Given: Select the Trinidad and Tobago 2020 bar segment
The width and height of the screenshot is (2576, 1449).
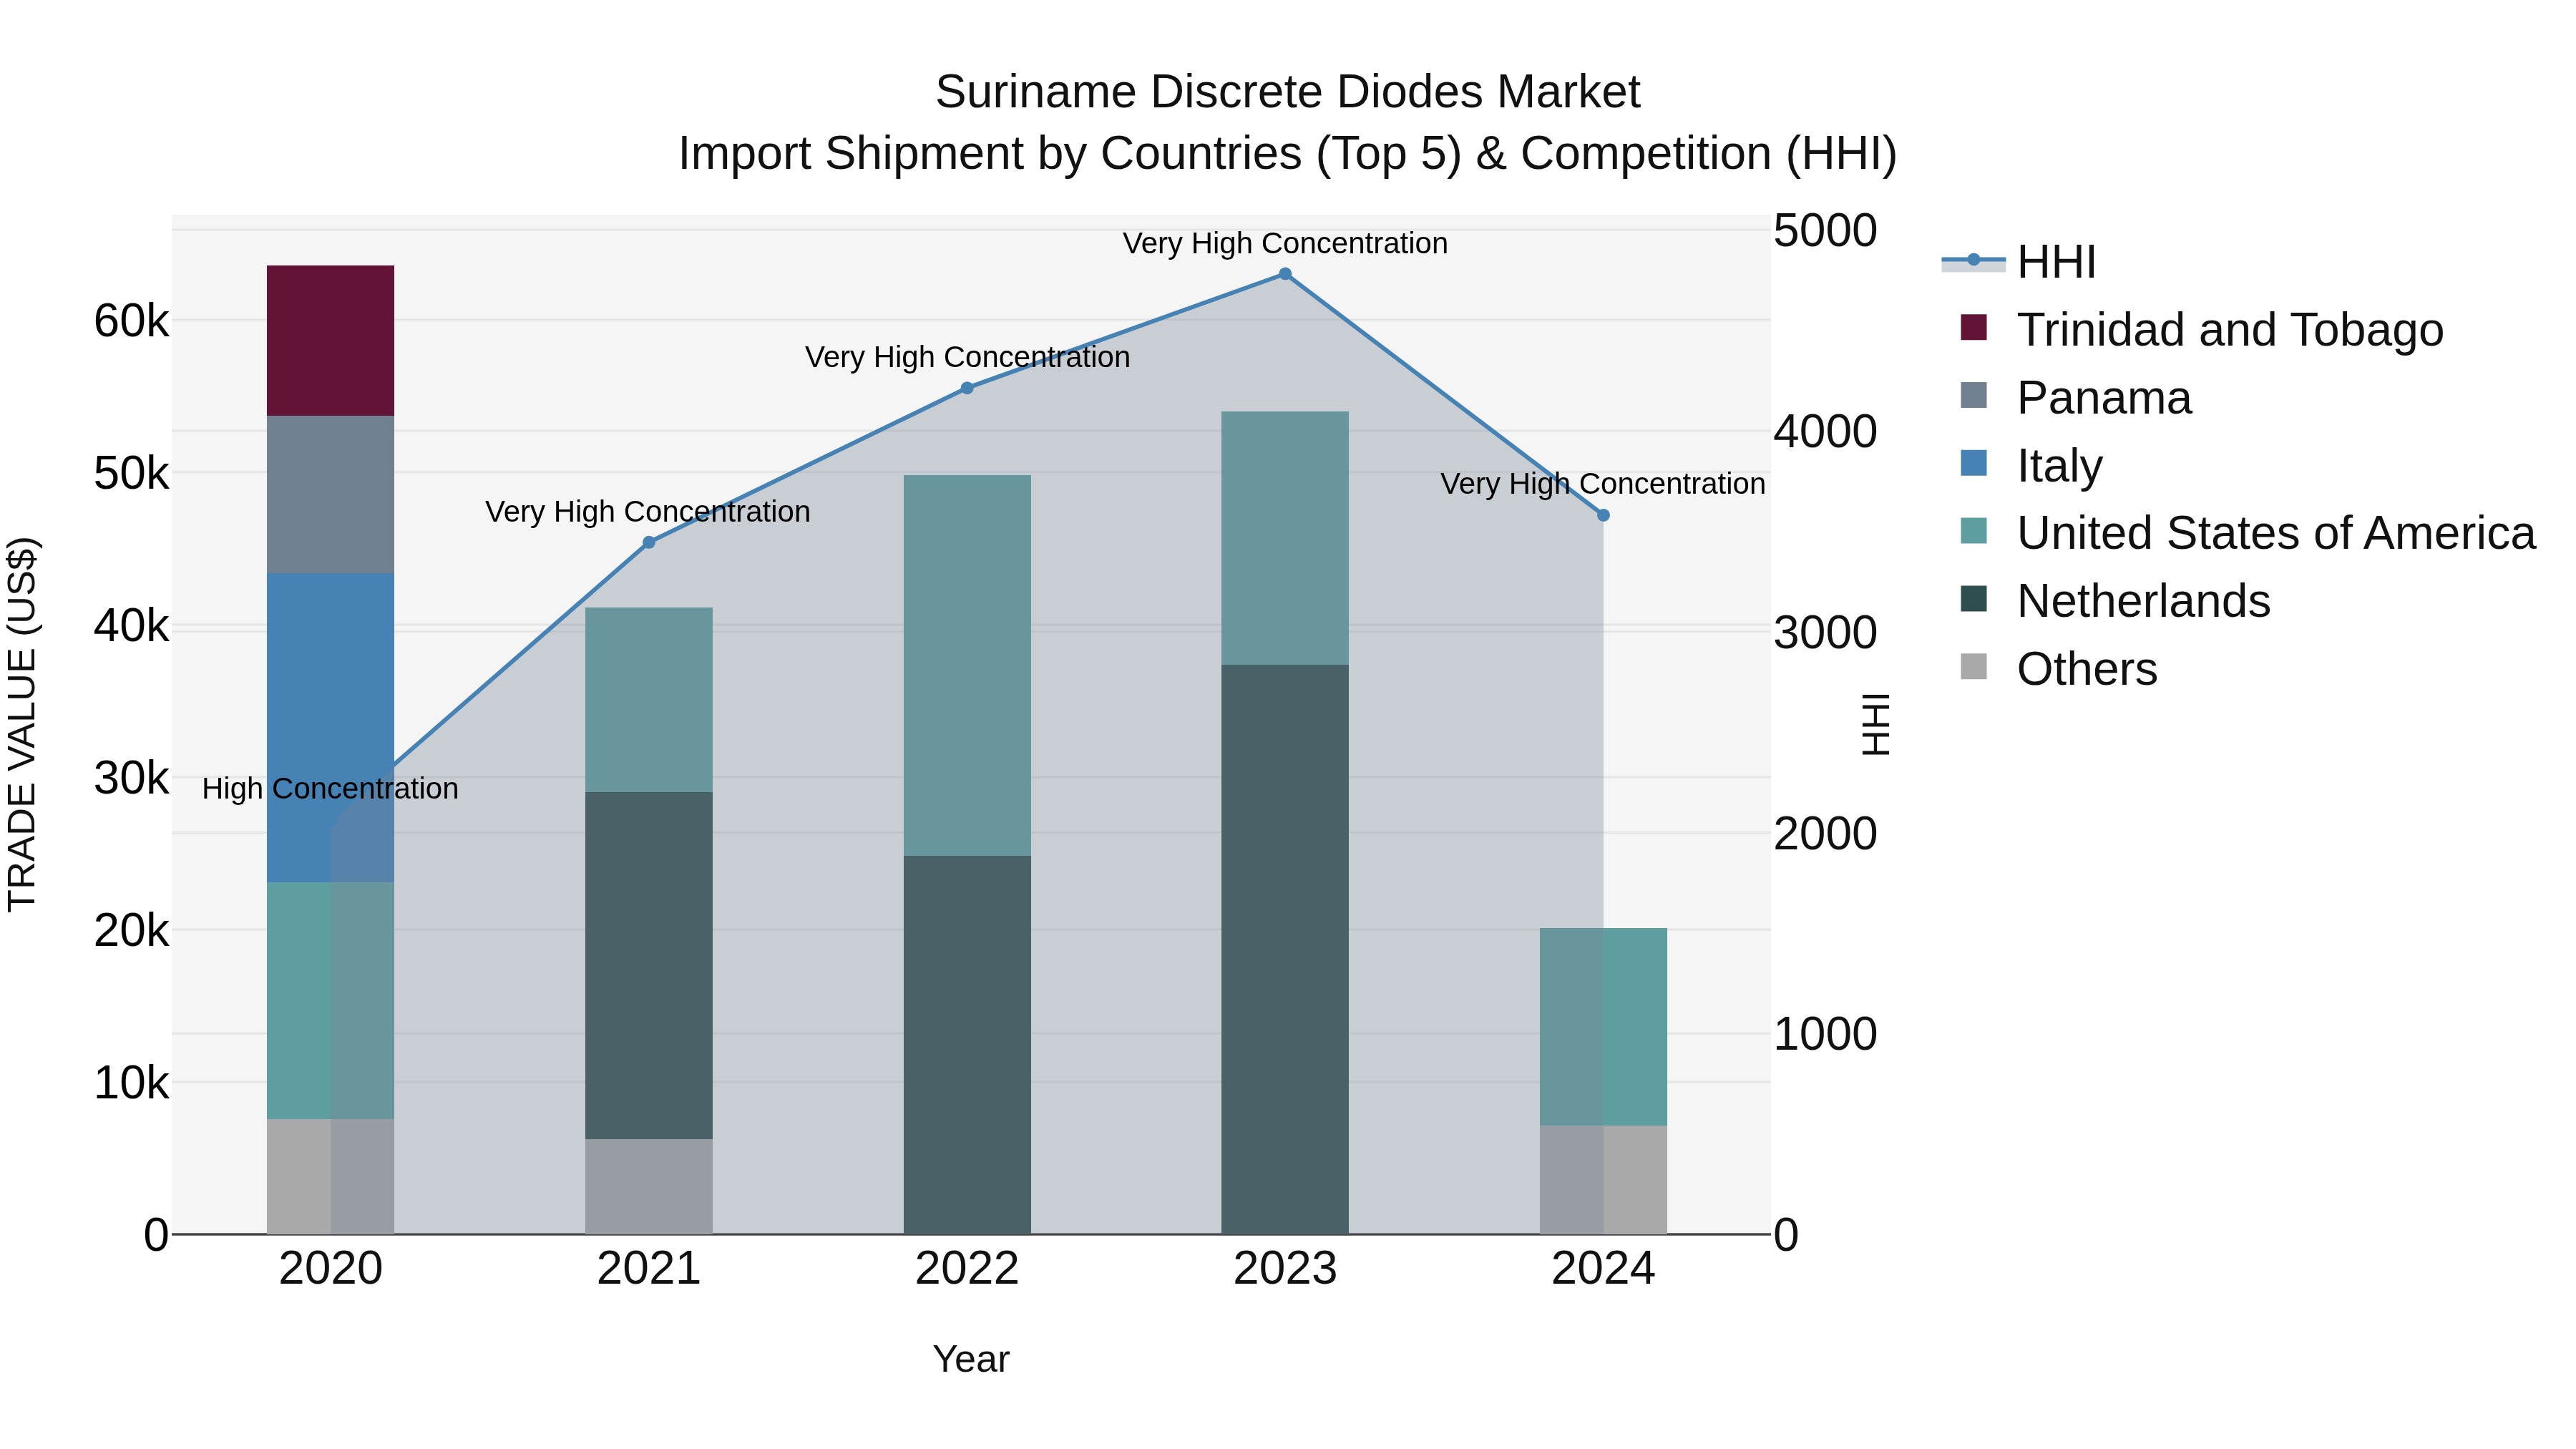Looking at the screenshot, I should 331,341.
